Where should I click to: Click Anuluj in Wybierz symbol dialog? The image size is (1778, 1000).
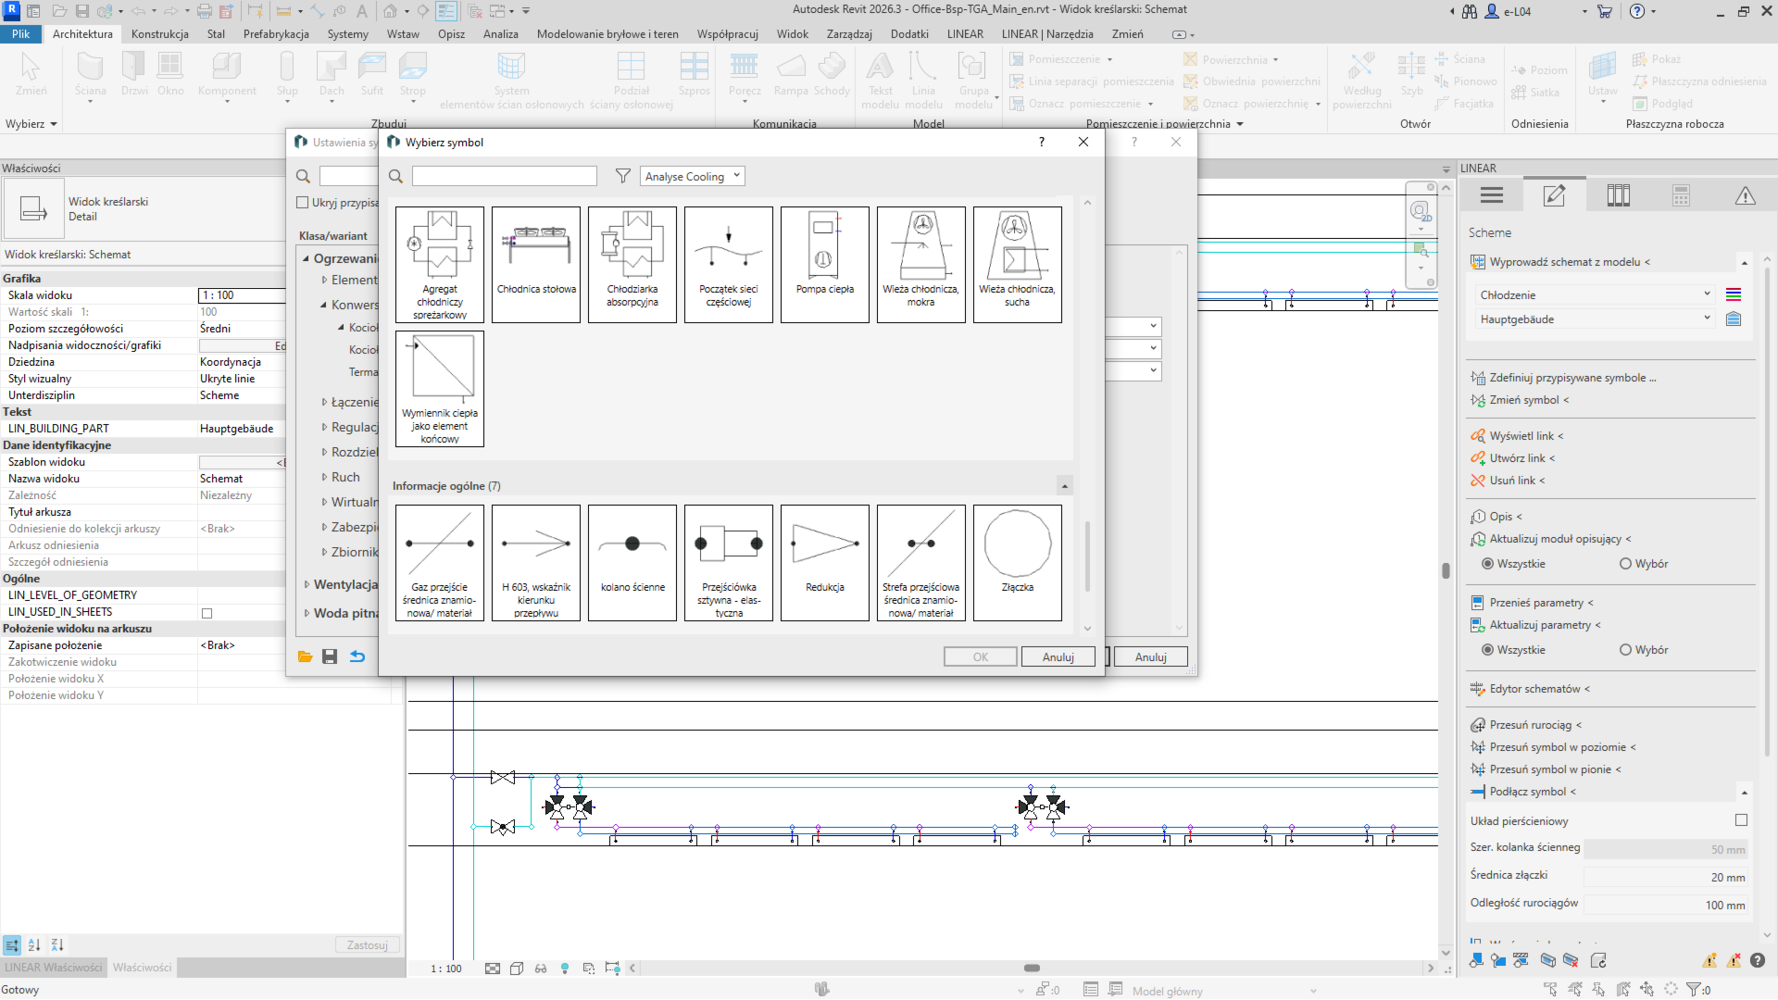[x=1057, y=657]
